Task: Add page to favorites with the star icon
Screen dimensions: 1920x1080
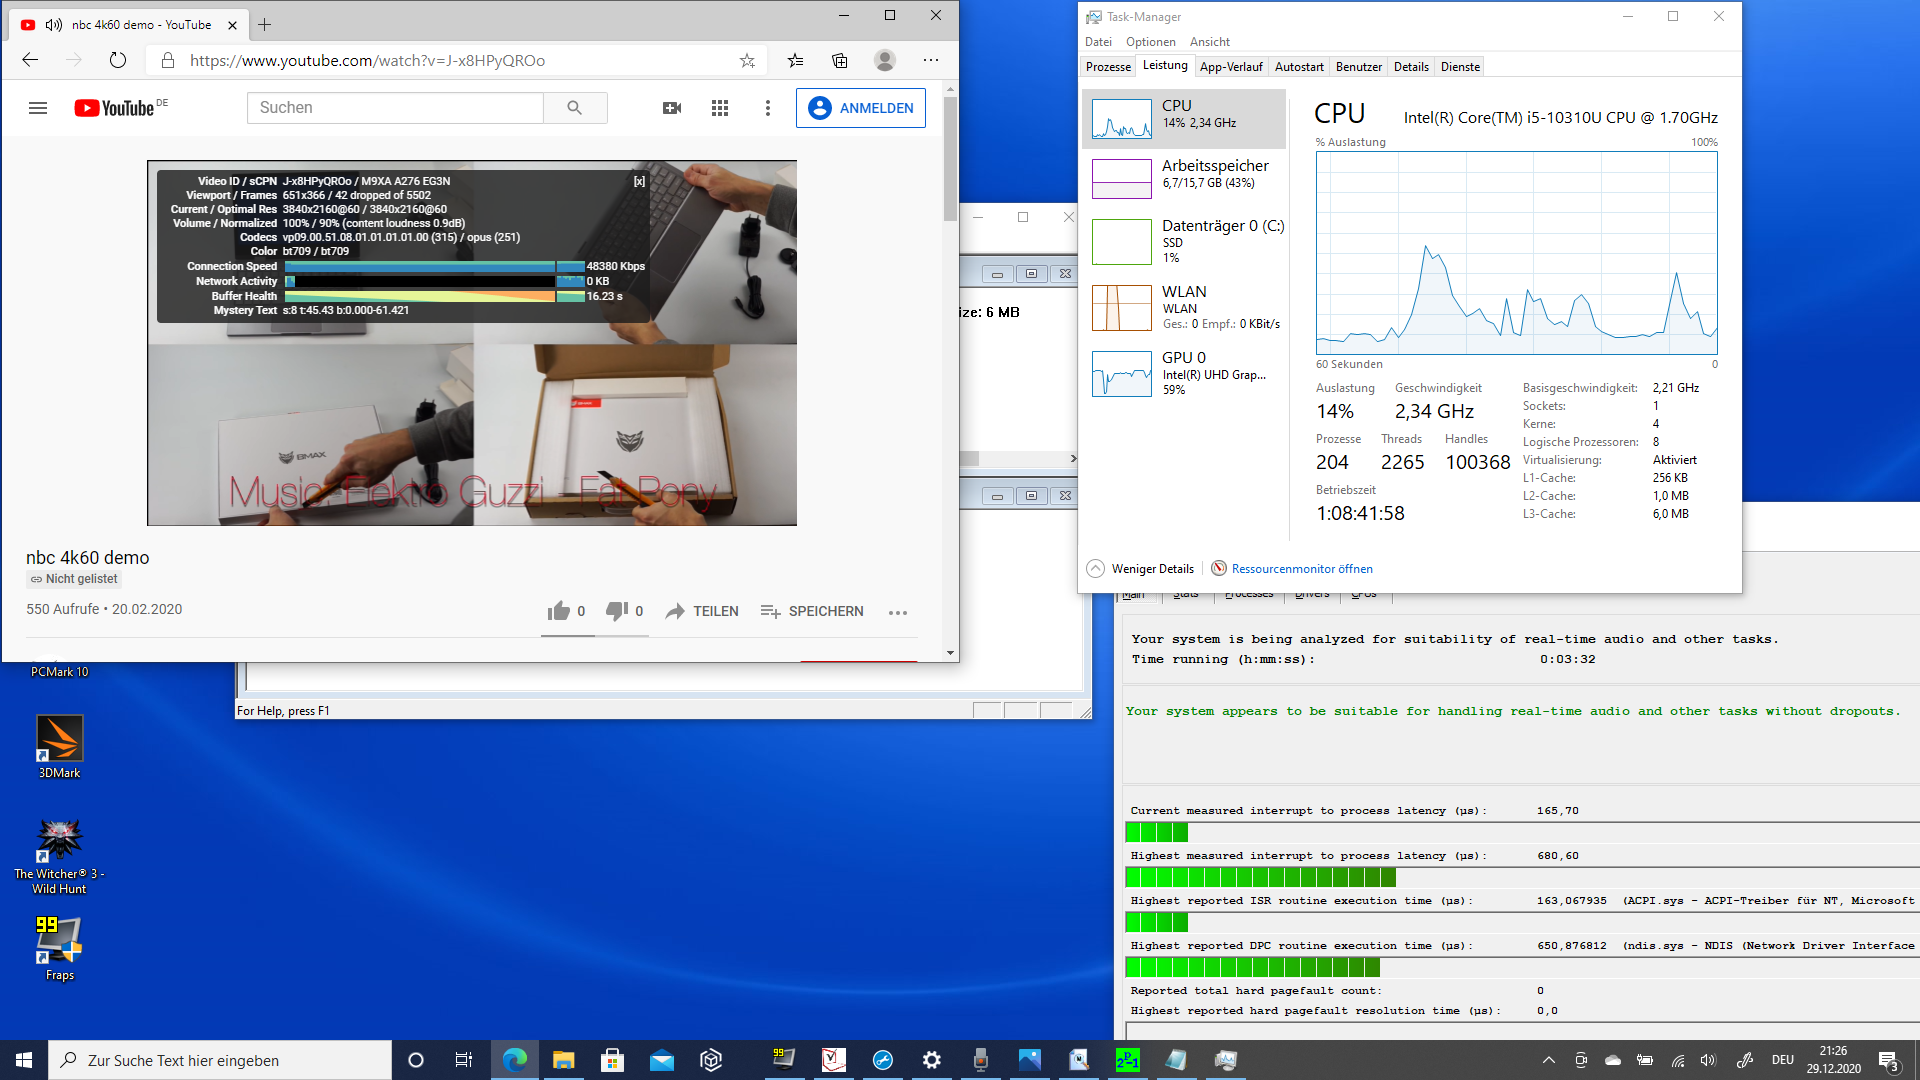Action: pyautogui.click(x=747, y=61)
